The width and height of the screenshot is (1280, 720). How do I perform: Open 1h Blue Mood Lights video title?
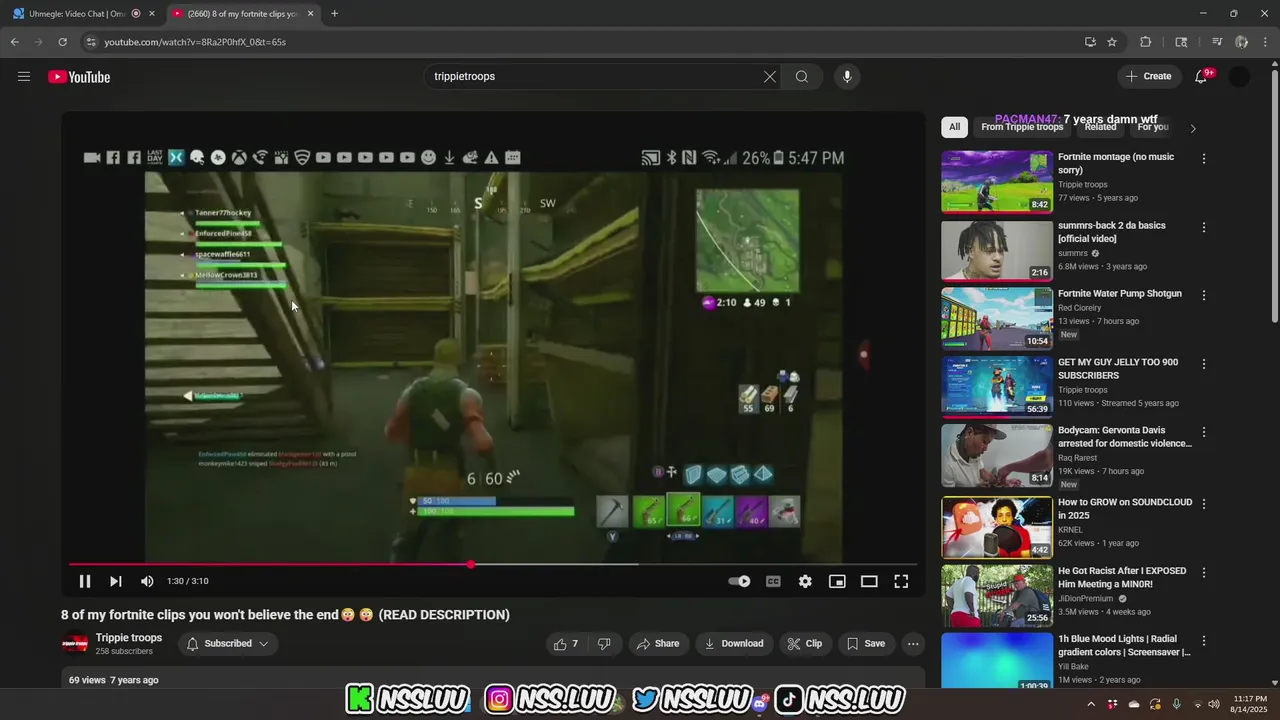coord(1124,645)
